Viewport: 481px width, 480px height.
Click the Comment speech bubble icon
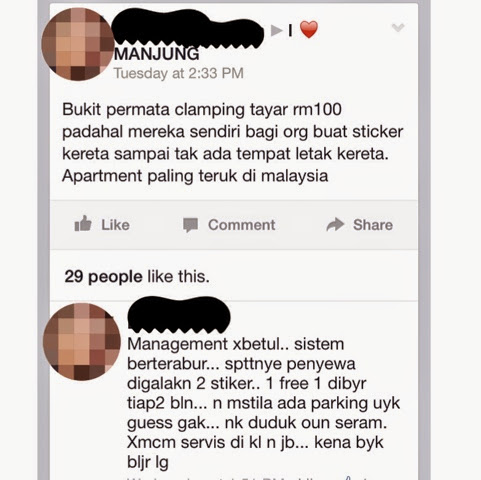(191, 225)
